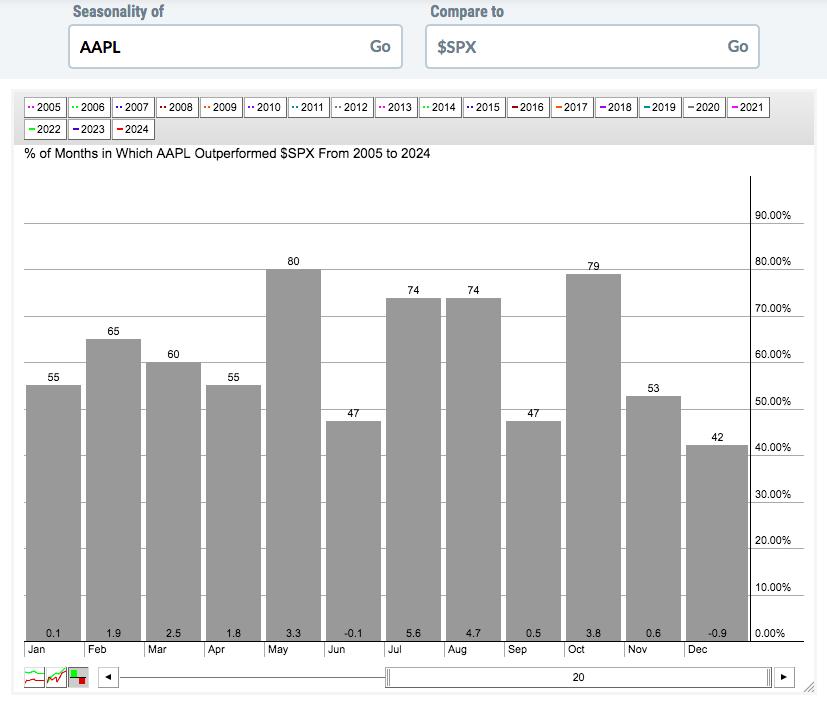Switch to separate-lines seasonality chart view

coord(35,677)
